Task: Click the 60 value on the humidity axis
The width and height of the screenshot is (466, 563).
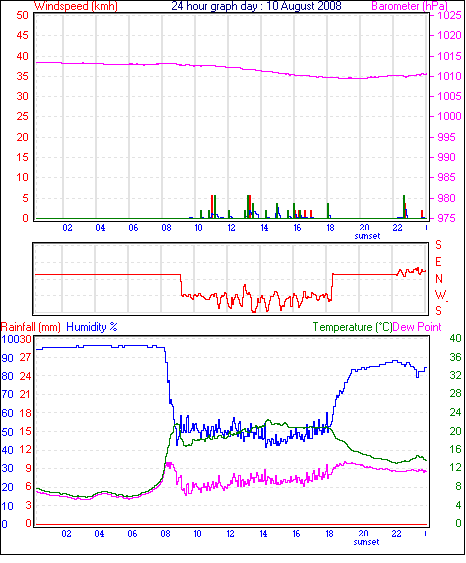Action: coord(7,413)
